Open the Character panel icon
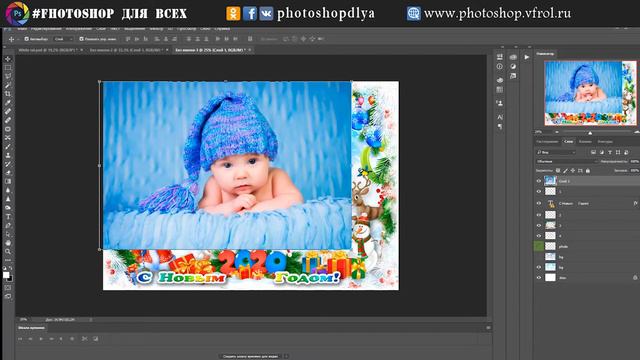The image size is (640, 360). (x=500, y=117)
